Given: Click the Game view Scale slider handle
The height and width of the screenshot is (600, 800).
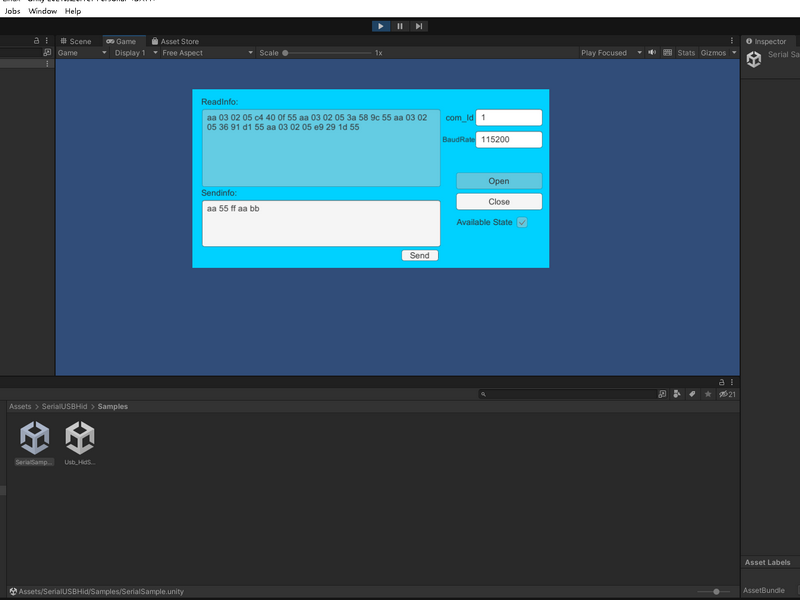Looking at the screenshot, I should tap(285, 53).
